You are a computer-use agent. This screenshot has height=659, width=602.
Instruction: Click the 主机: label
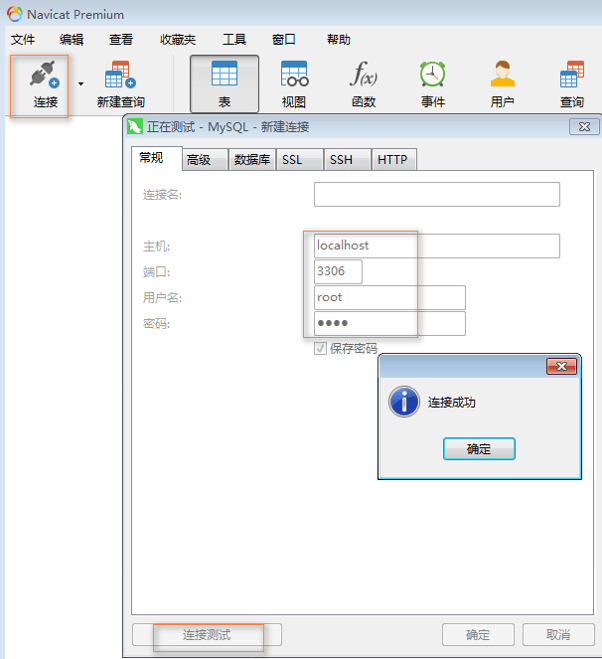click(x=156, y=246)
